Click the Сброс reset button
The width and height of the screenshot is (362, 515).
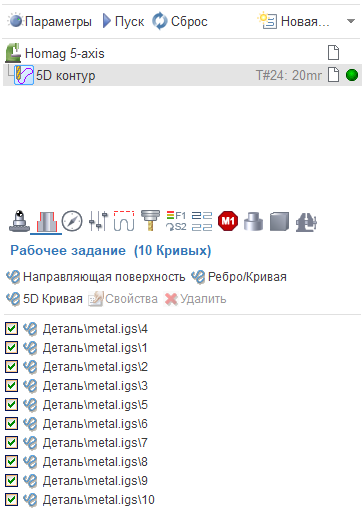(x=180, y=22)
